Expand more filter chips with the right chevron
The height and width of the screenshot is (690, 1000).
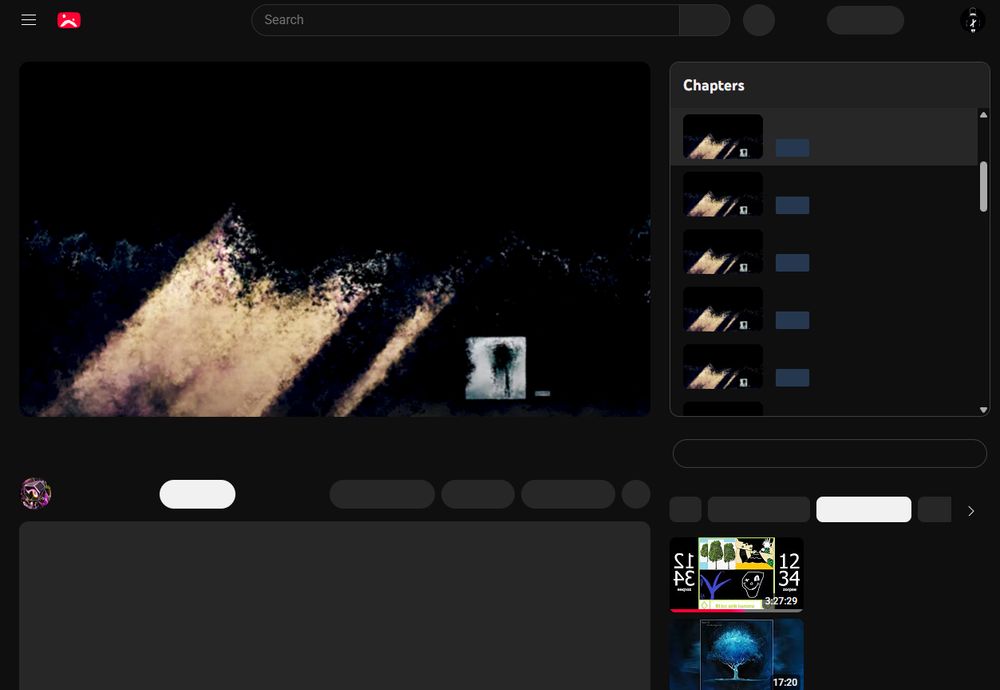(x=970, y=510)
